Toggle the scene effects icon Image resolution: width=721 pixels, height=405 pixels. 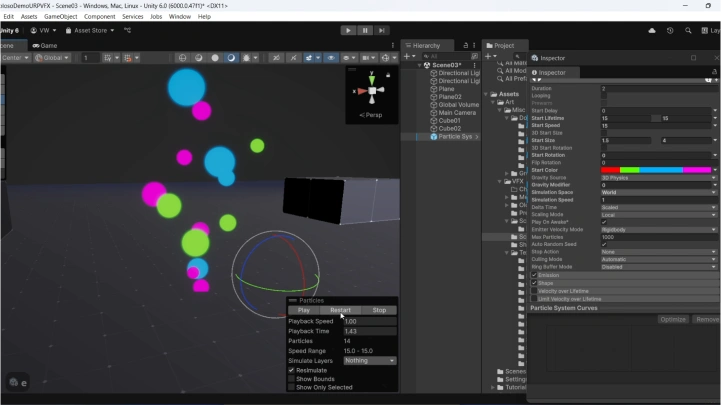point(309,57)
